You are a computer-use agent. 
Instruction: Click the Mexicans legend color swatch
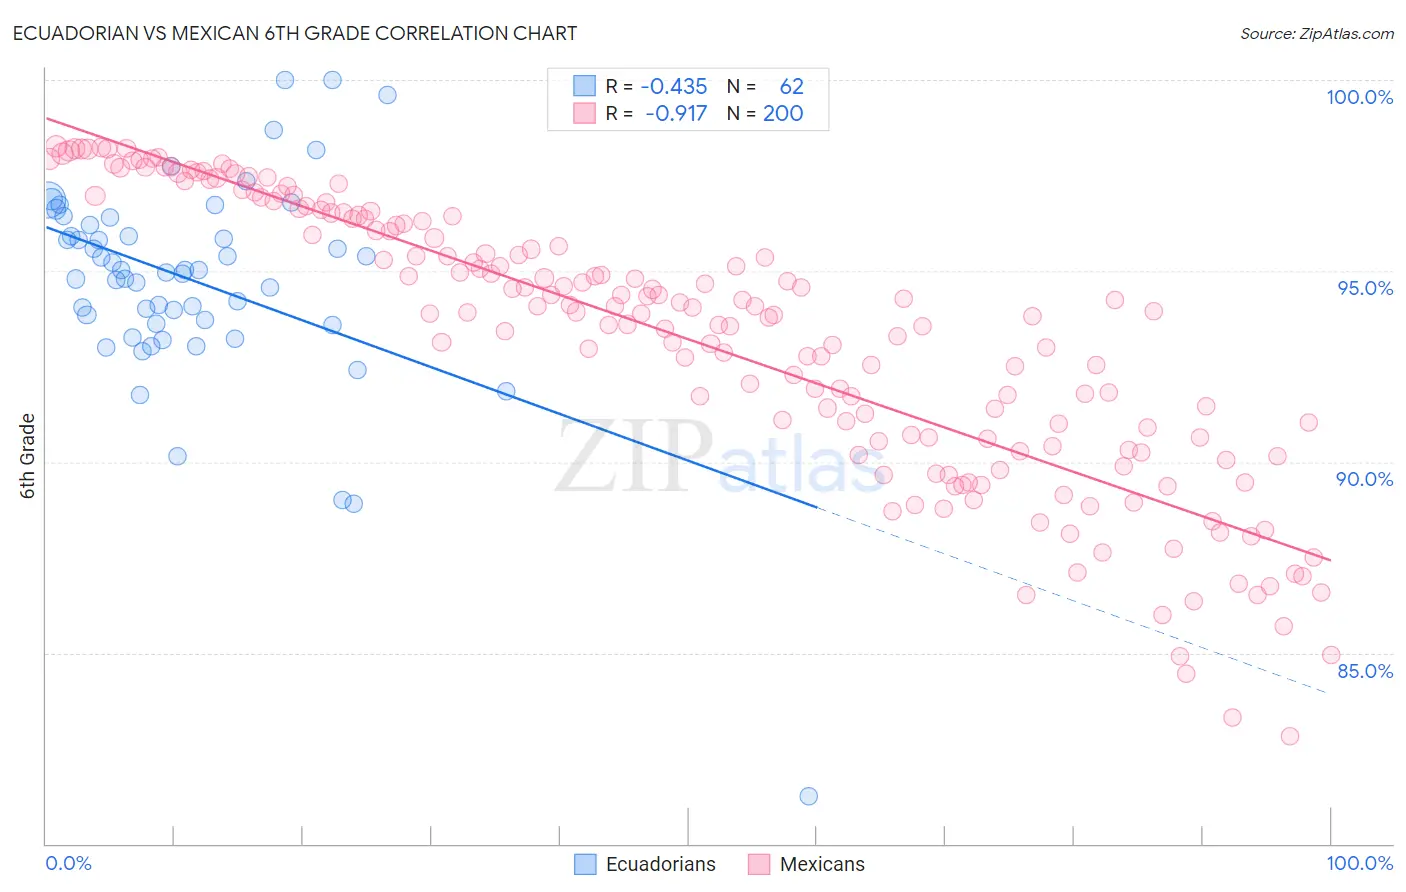click(759, 864)
